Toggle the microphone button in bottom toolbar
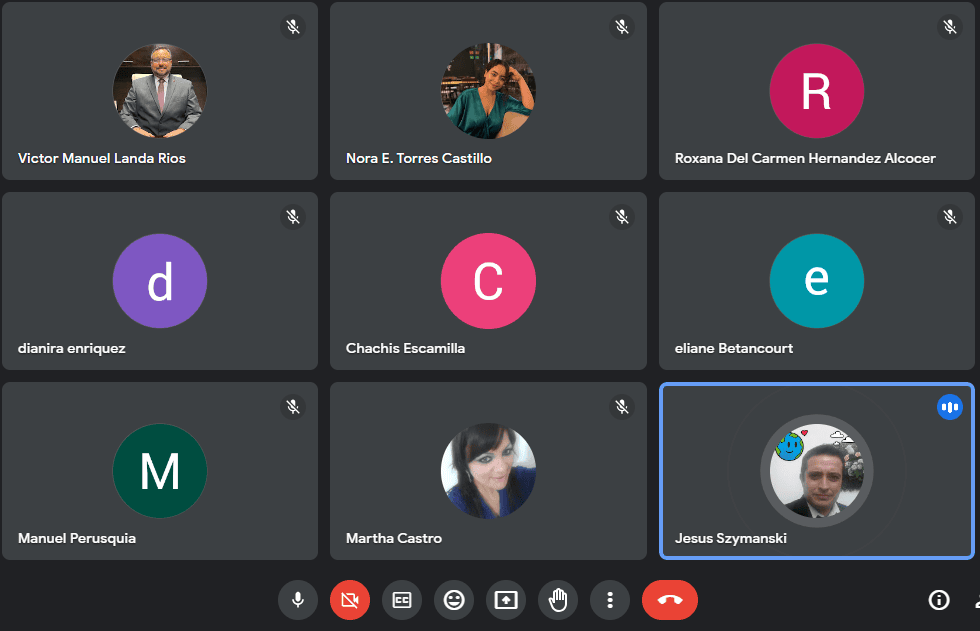Viewport: 980px width, 631px height. coord(298,600)
